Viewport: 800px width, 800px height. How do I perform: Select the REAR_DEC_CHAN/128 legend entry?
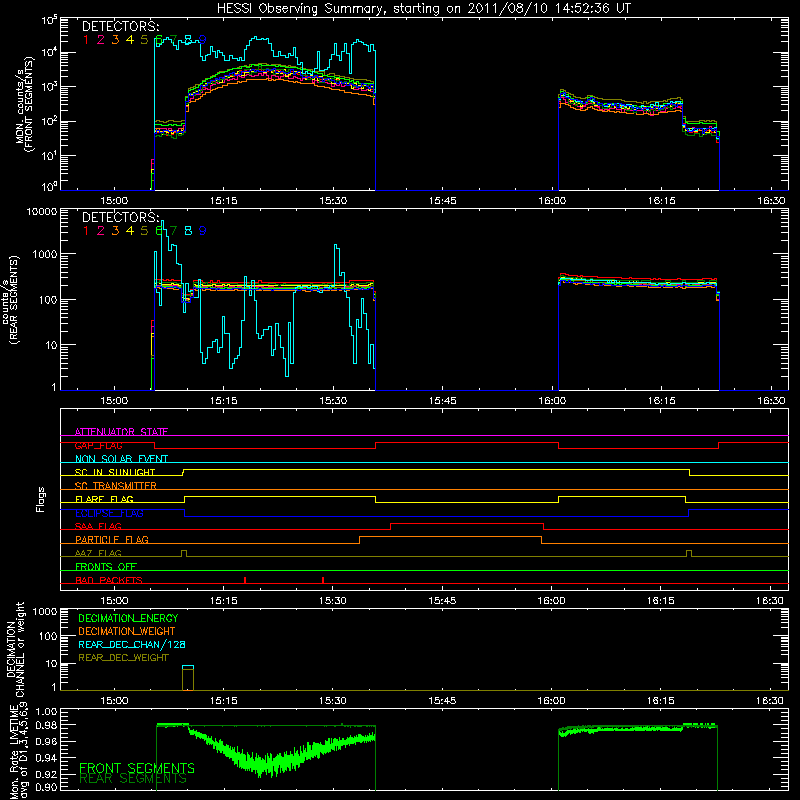(x=132, y=644)
